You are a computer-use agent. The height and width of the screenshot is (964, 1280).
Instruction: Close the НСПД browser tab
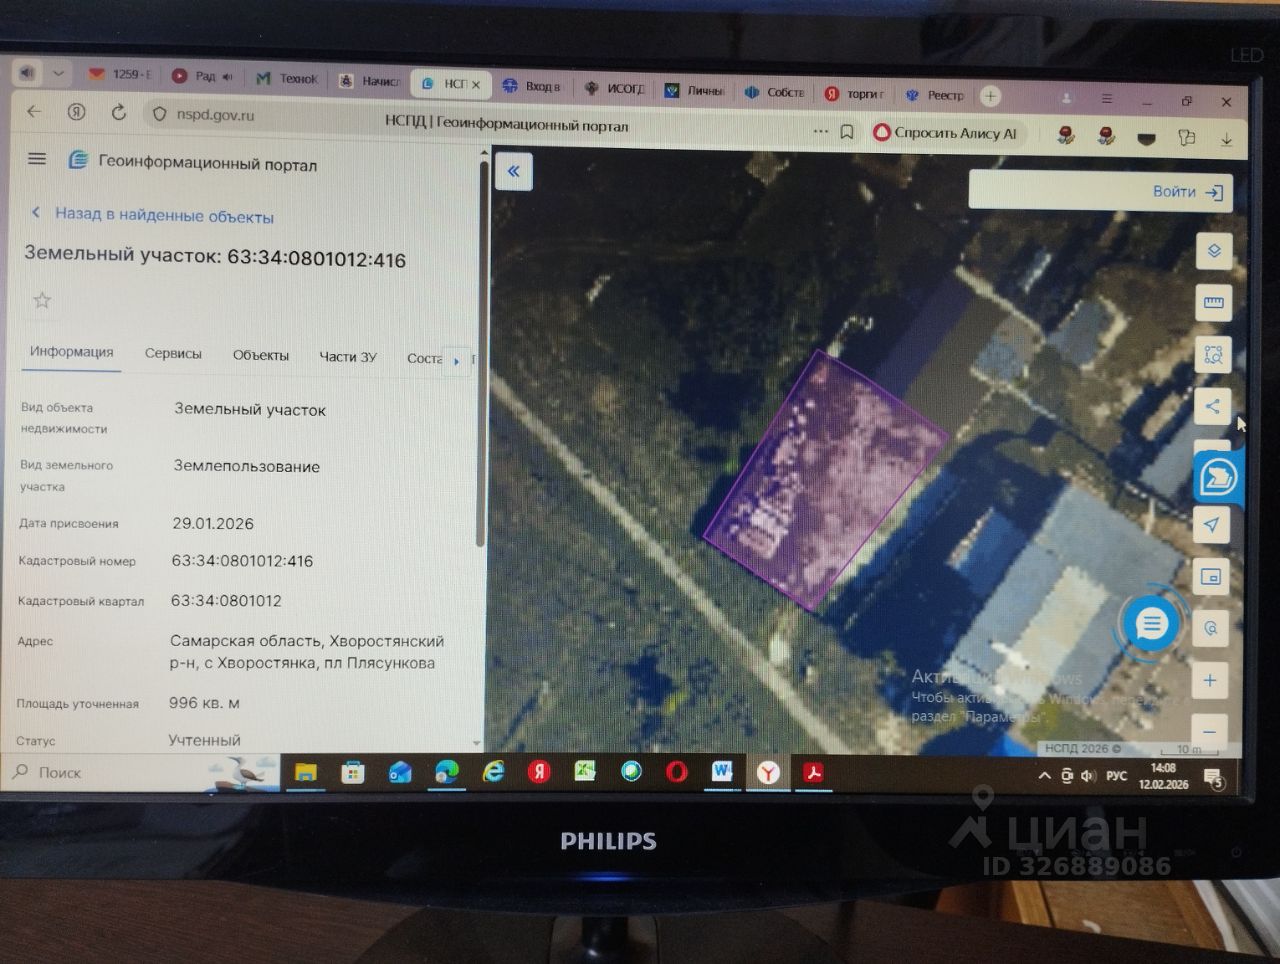click(x=476, y=84)
